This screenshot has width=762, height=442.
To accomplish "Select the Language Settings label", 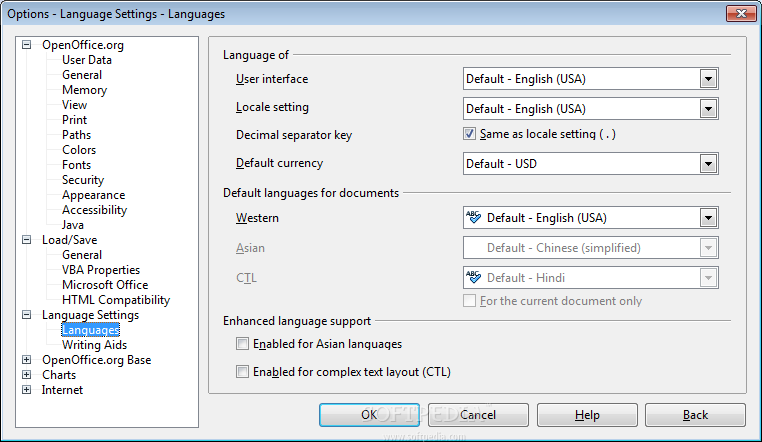I will point(90,315).
